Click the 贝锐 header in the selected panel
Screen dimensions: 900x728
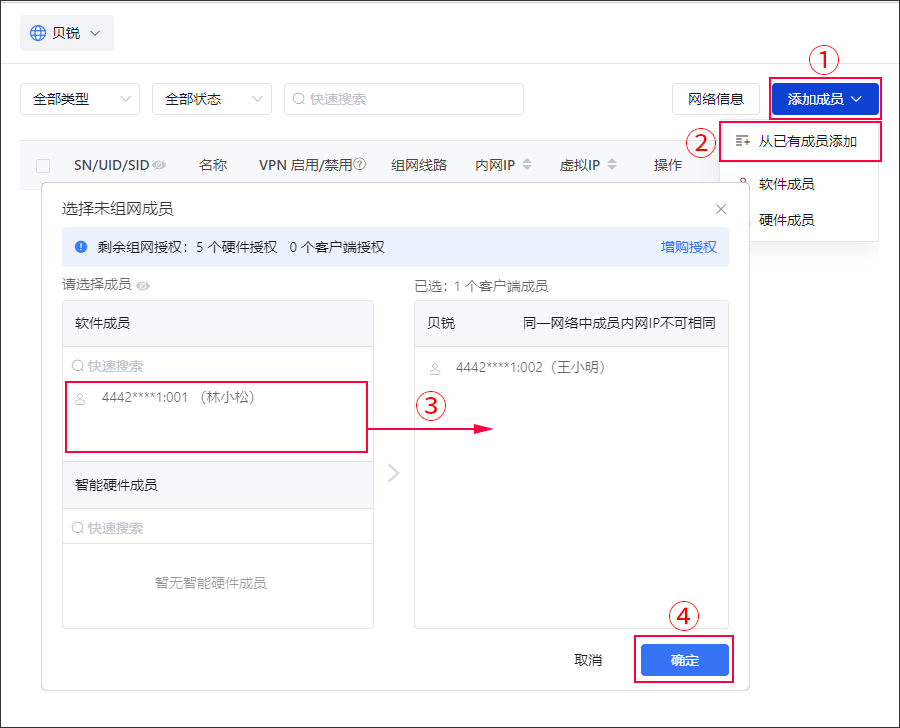click(x=441, y=323)
